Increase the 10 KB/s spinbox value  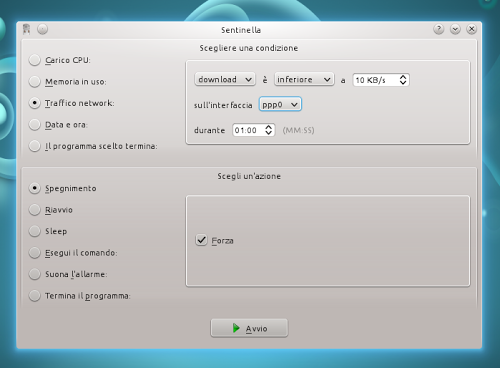[403, 77]
